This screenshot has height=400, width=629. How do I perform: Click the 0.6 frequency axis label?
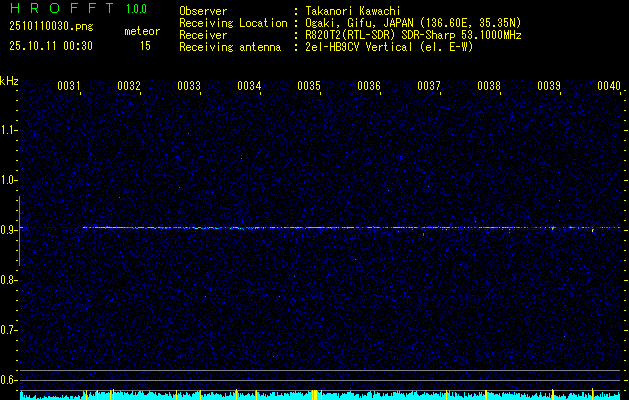[7, 380]
